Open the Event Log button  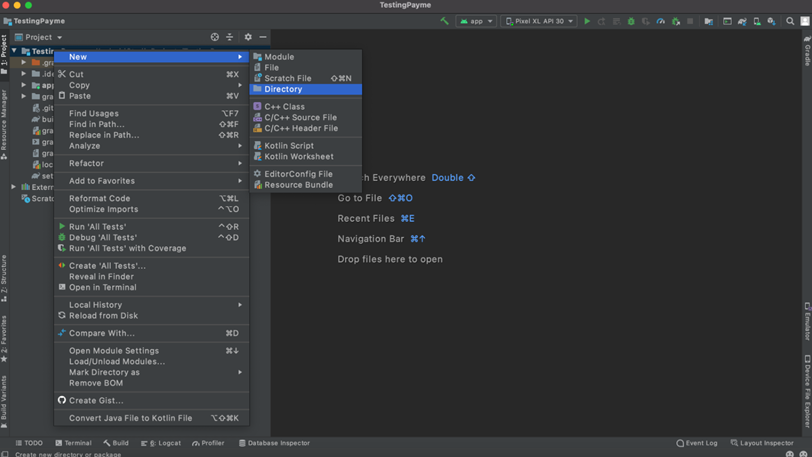[696, 443]
